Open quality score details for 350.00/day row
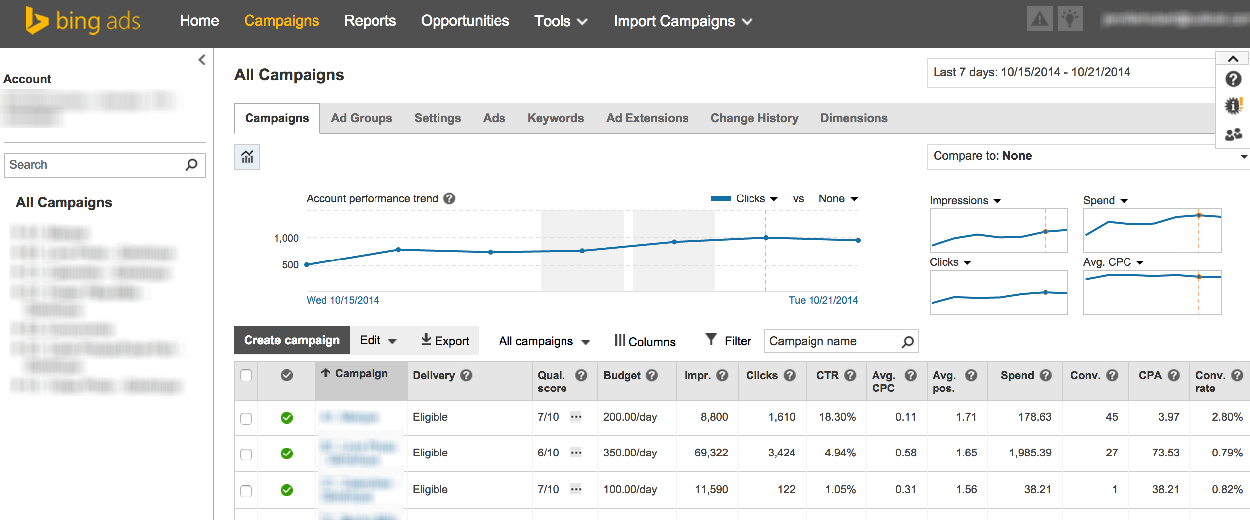1250x520 pixels. point(576,452)
